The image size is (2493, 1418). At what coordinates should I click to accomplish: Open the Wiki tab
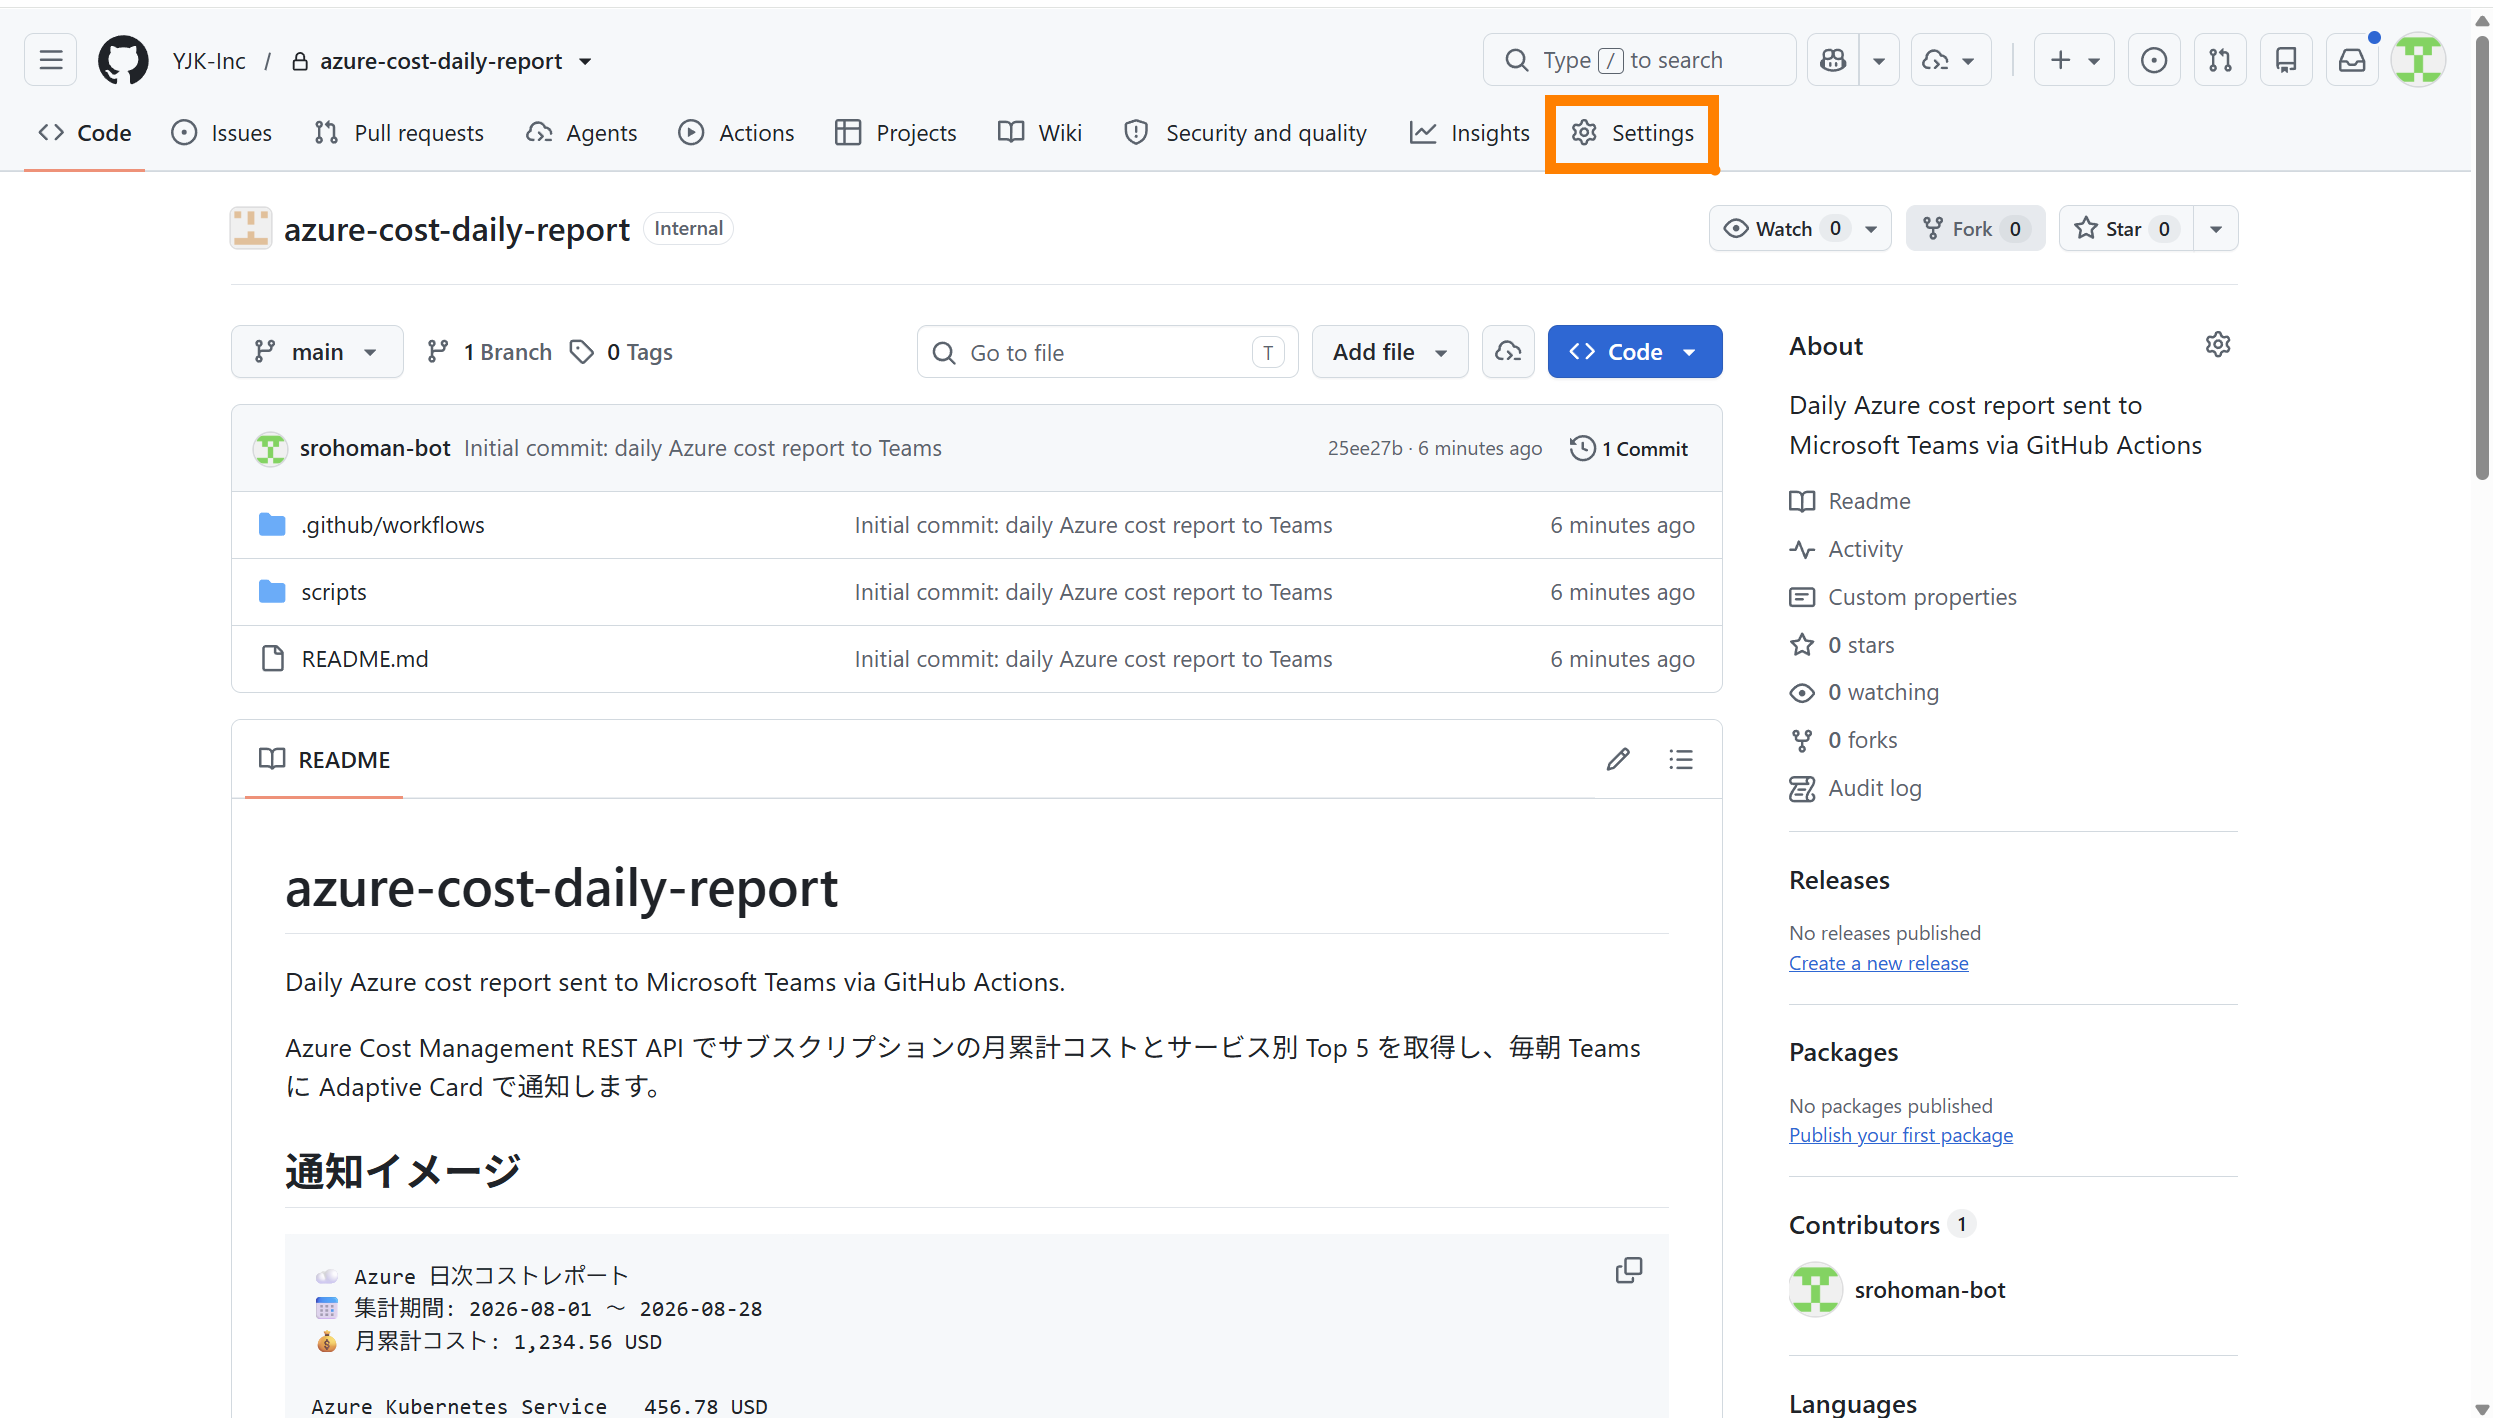click(1040, 133)
